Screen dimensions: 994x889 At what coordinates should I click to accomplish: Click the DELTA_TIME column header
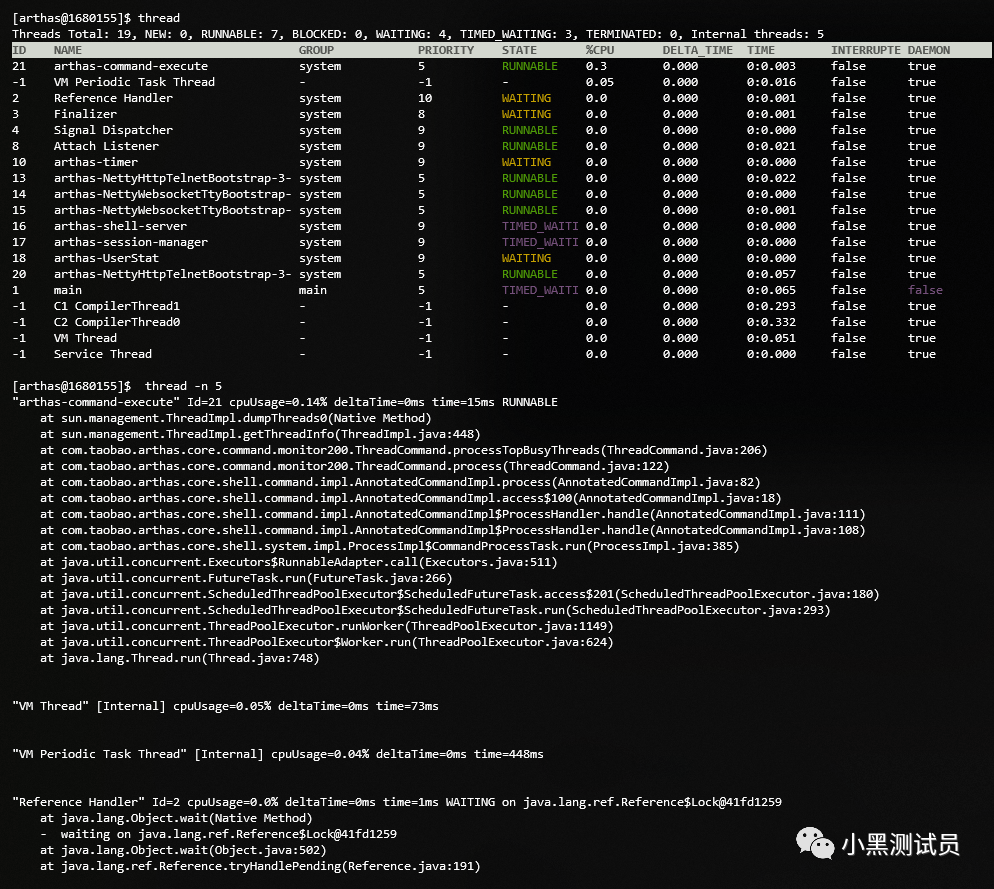697,50
